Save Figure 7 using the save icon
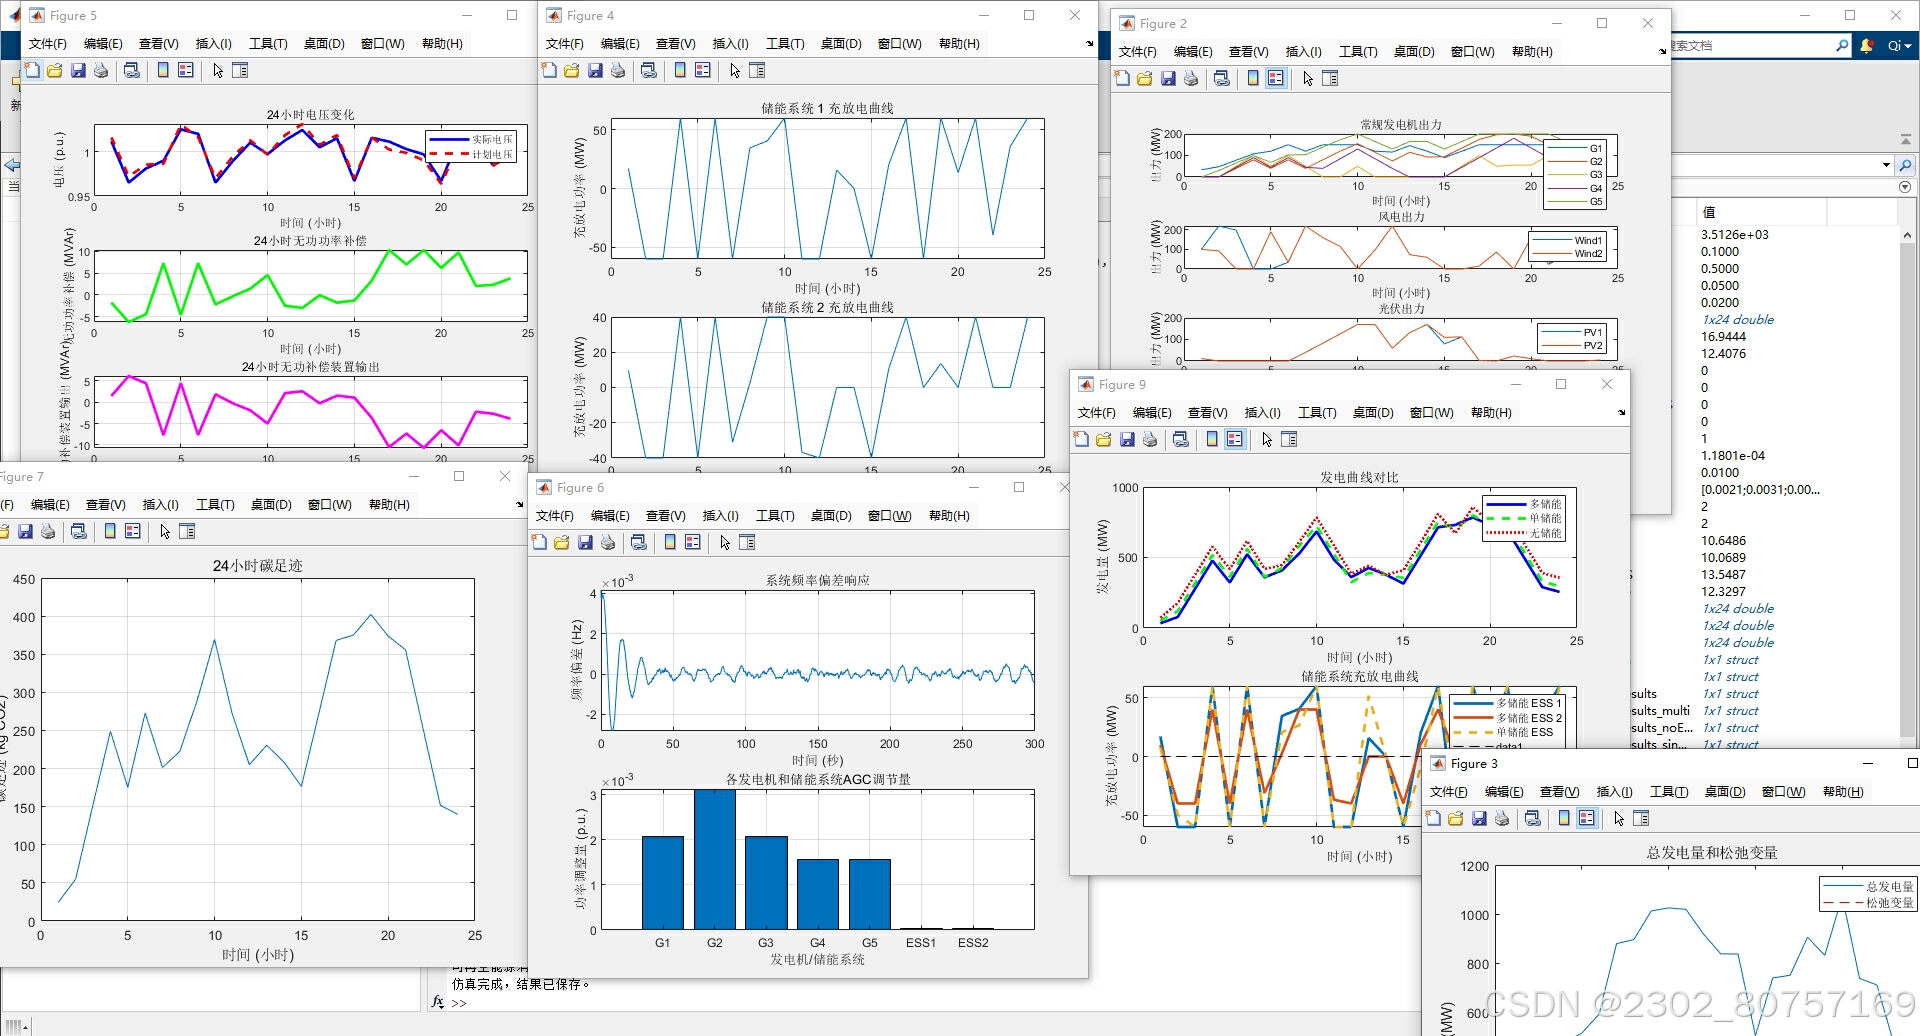1920x1036 pixels. point(25,531)
